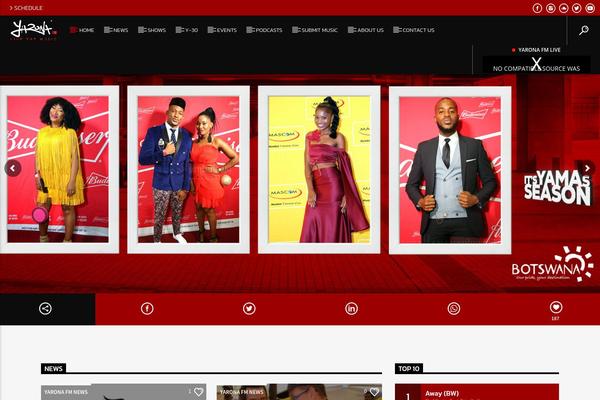
Task: Open the share icon in black panel
Action: click(x=45, y=309)
